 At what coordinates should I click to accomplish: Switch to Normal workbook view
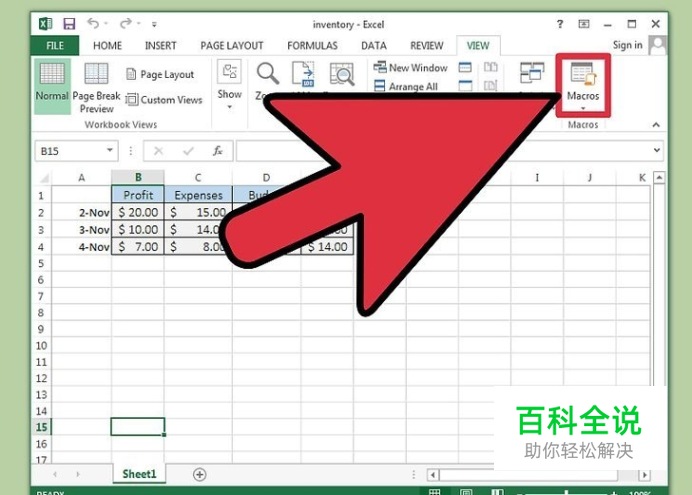(52, 86)
